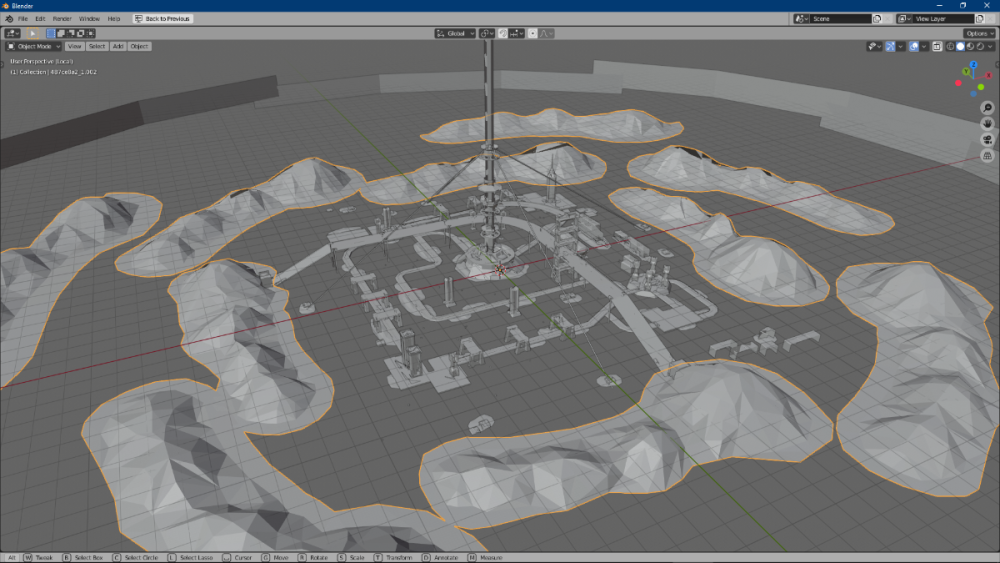Click the blue Z axis gizmo circle
Viewport: 1000px width, 563px height.
click(972, 66)
